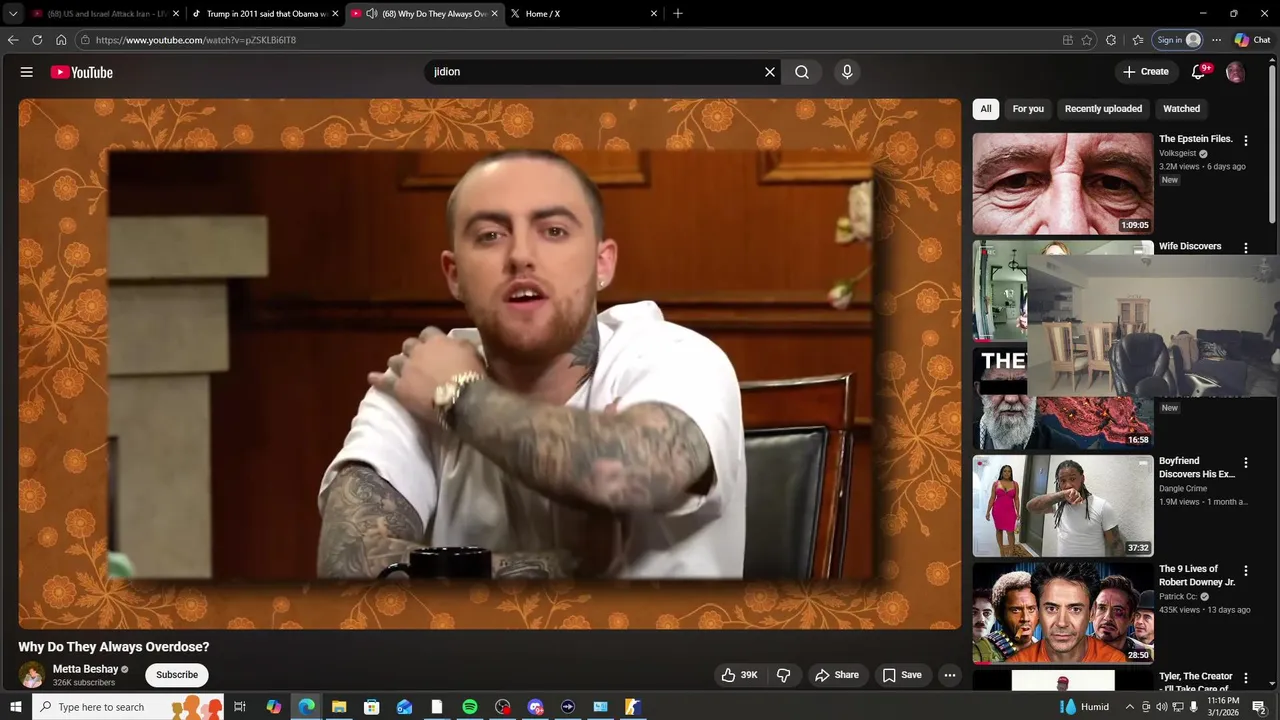Add page to favorites star icon

click(x=1087, y=40)
